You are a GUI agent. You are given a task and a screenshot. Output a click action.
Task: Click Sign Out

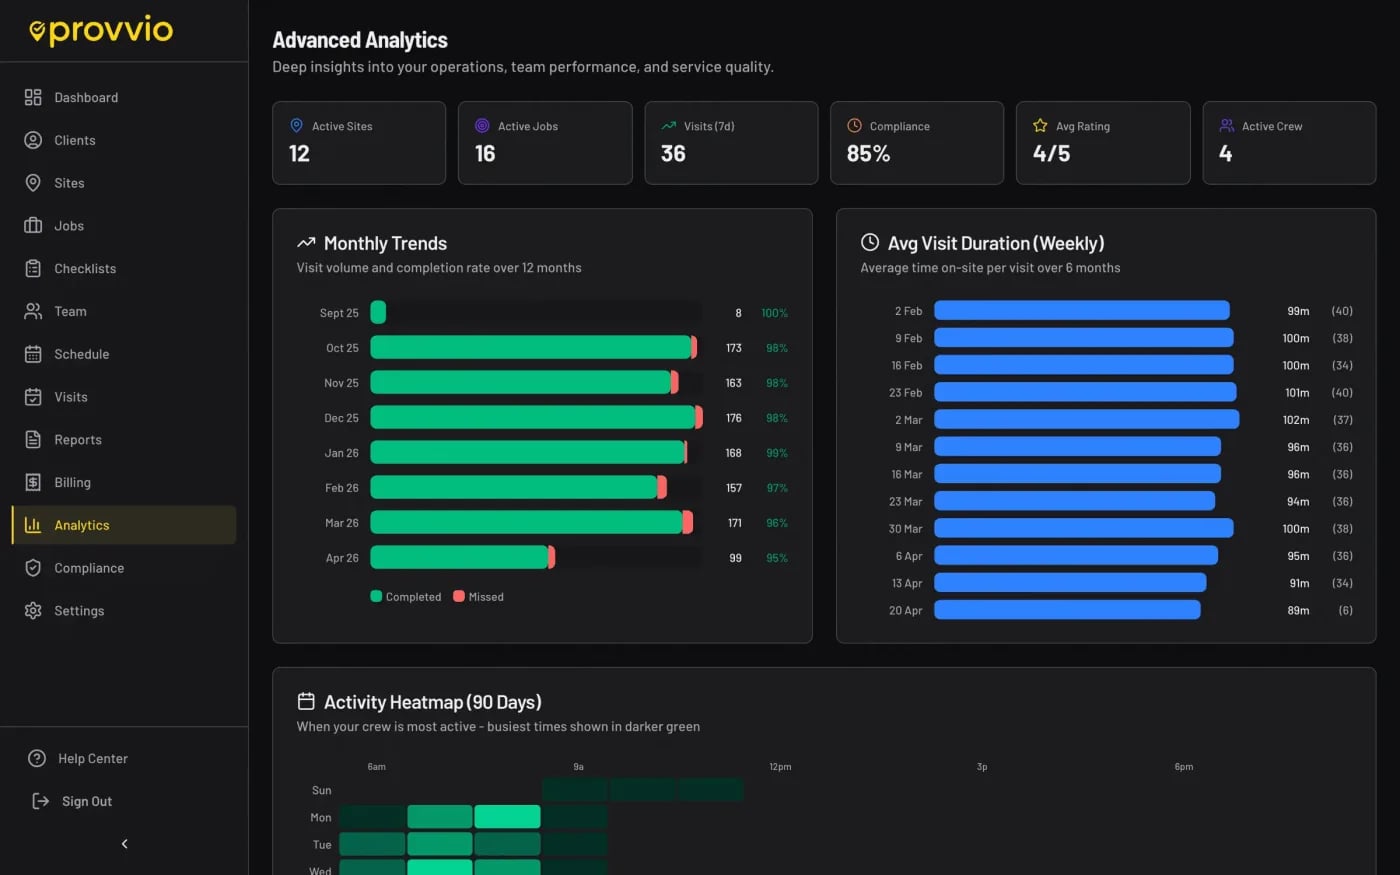coord(87,801)
